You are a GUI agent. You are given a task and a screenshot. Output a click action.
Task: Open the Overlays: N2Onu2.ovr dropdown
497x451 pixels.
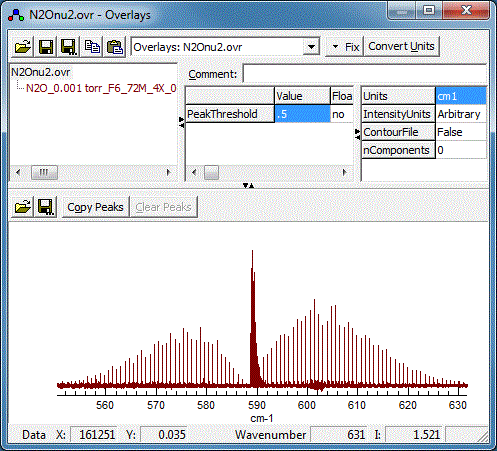[x=311, y=47]
